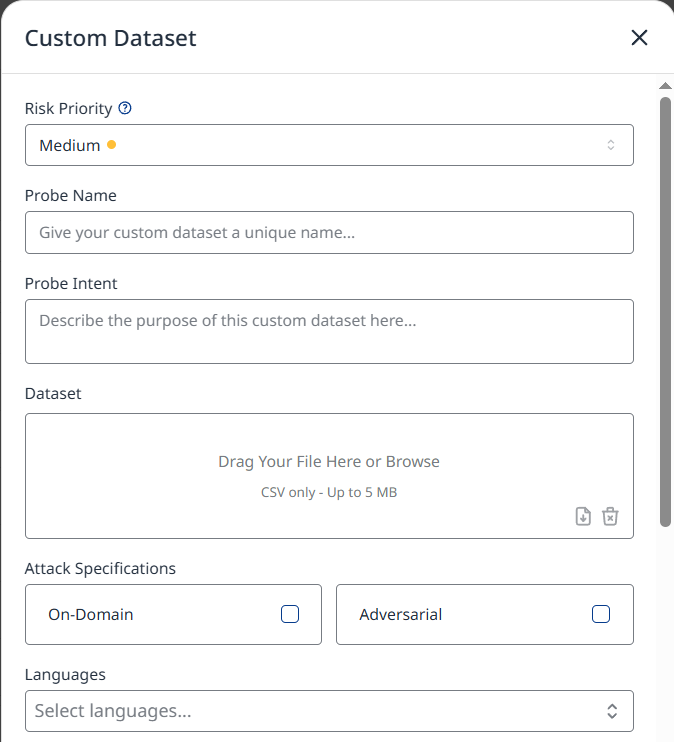Focus the Probe Name input field
This screenshot has width=674, height=742.
(329, 232)
